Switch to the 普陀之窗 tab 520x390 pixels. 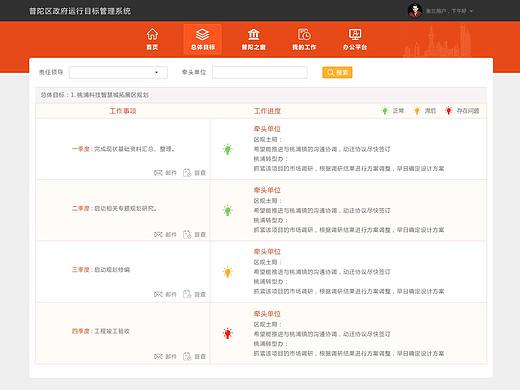pyautogui.click(x=254, y=39)
